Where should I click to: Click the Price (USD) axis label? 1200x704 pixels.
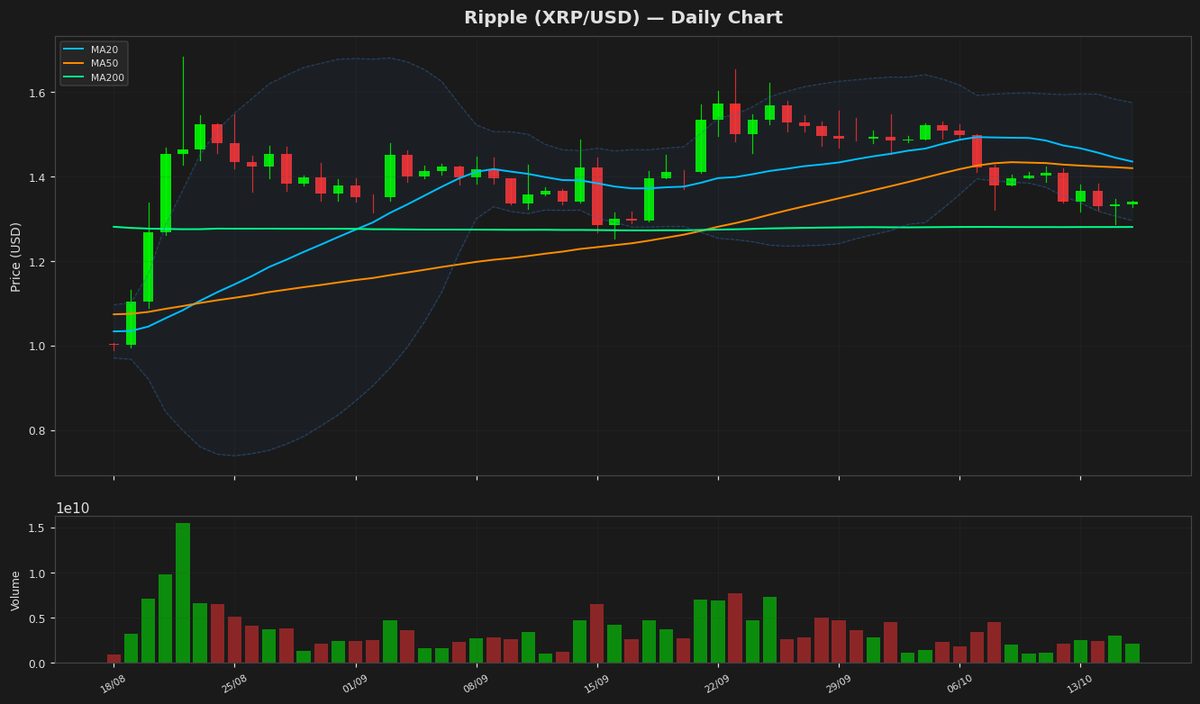click(16, 257)
